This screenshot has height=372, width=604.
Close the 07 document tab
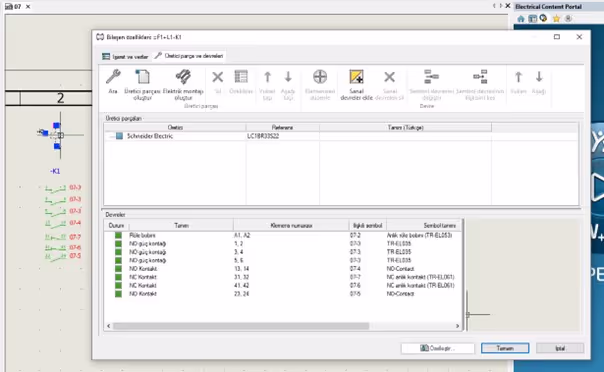coord(28,7)
